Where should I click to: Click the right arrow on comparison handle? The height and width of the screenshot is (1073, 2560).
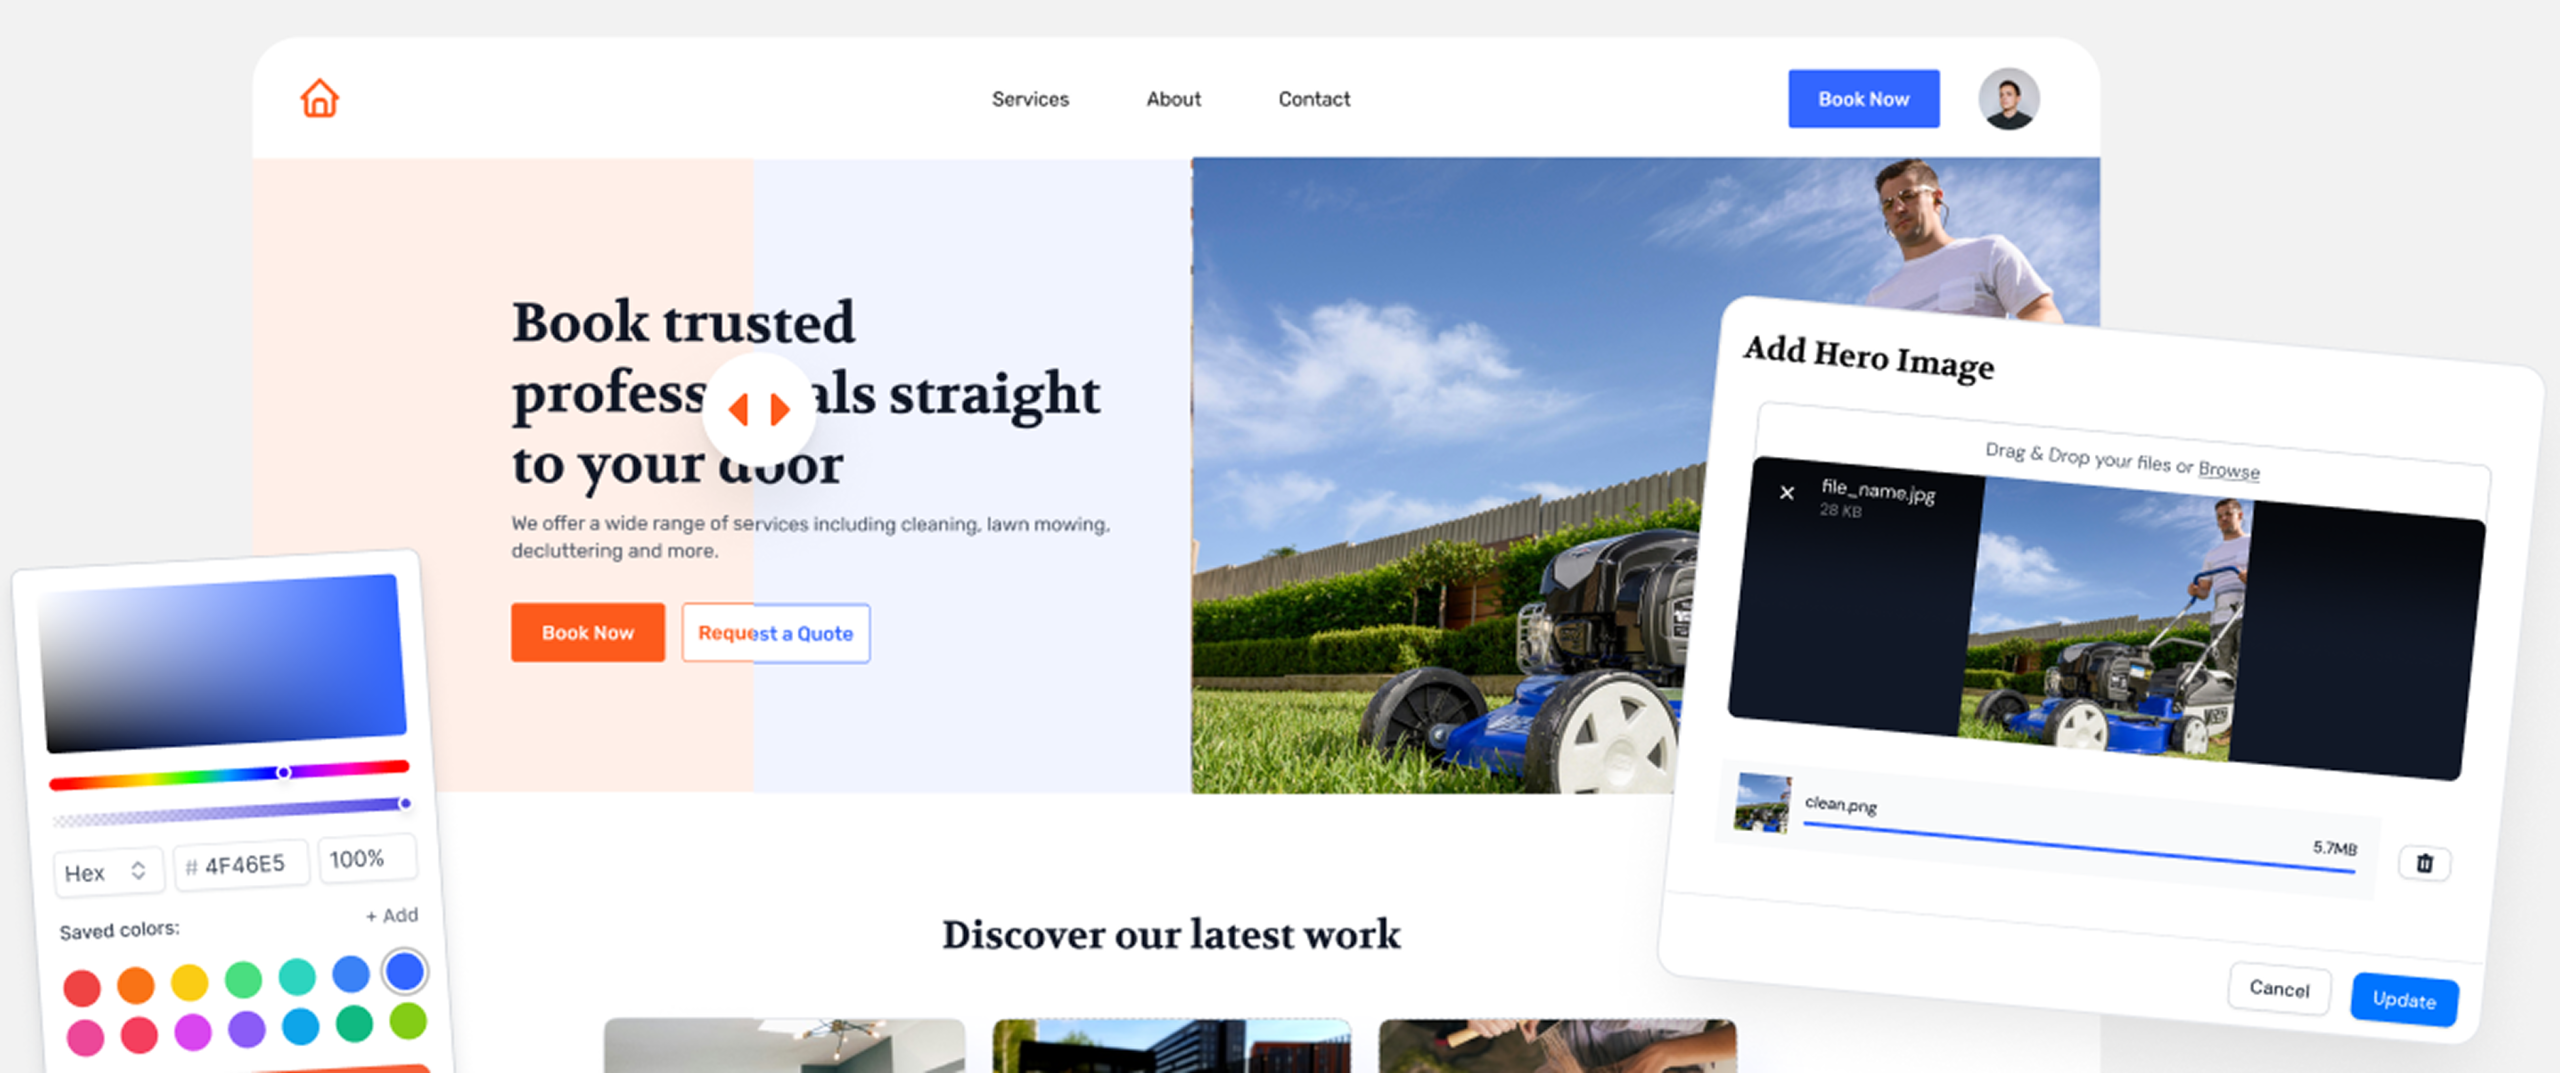(x=780, y=409)
